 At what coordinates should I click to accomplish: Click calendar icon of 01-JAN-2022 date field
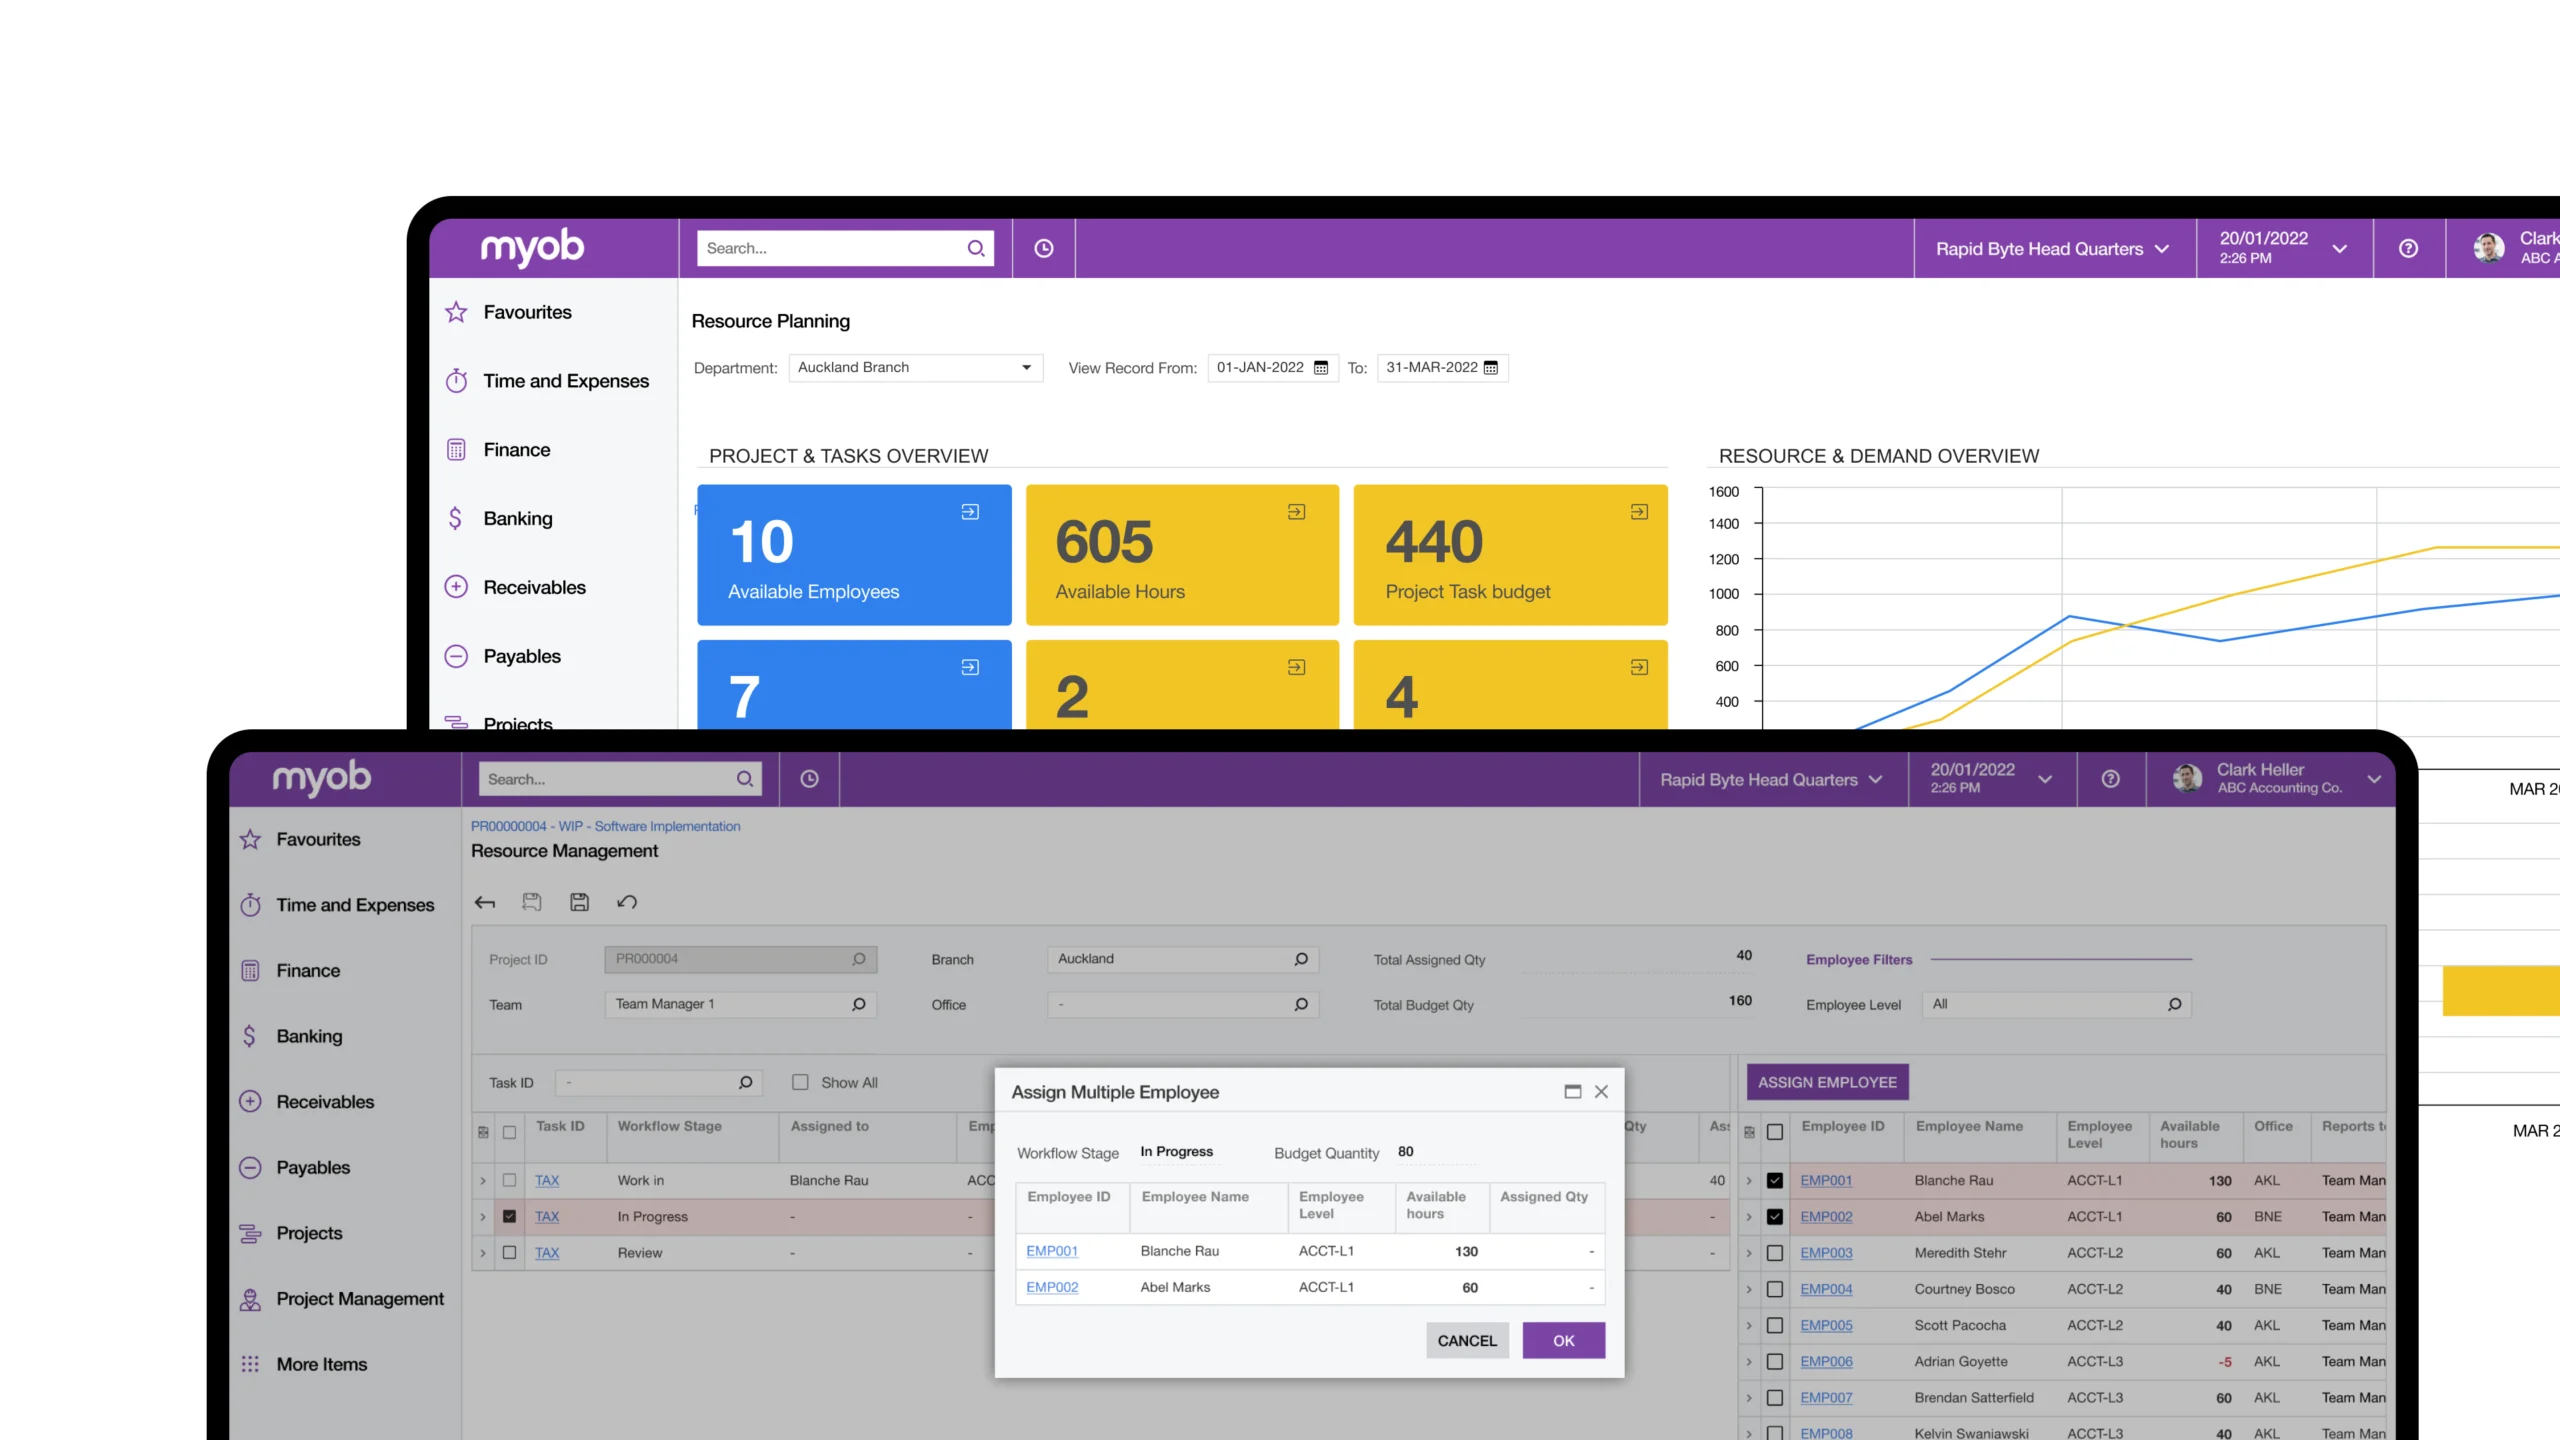pos(1321,368)
